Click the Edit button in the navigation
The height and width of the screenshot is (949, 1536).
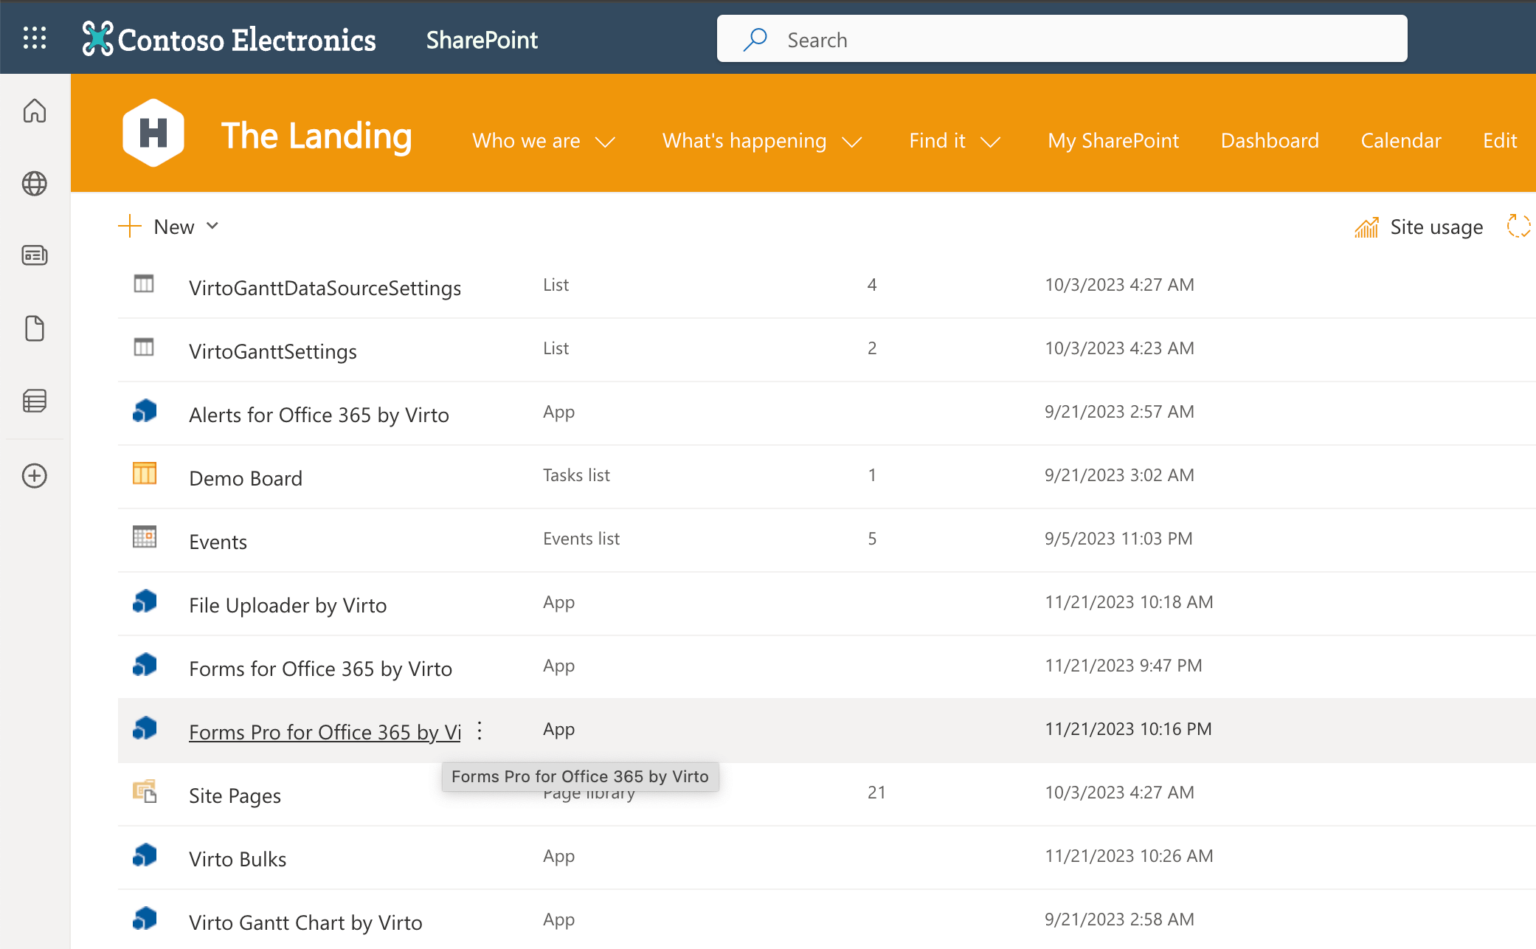(x=1499, y=141)
